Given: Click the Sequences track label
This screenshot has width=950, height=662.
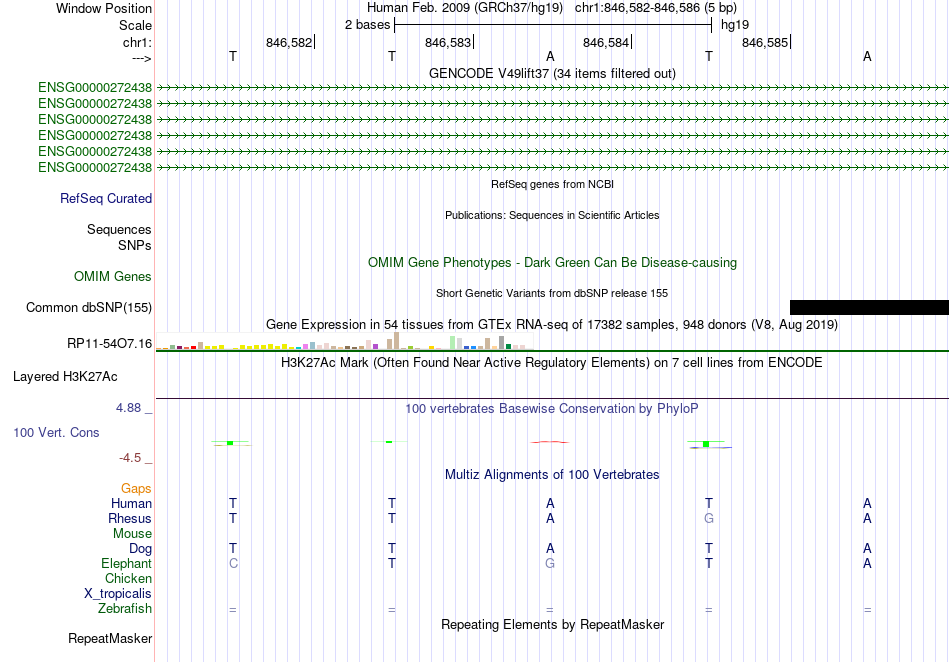Looking at the screenshot, I should pyautogui.click(x=119, y=230).
